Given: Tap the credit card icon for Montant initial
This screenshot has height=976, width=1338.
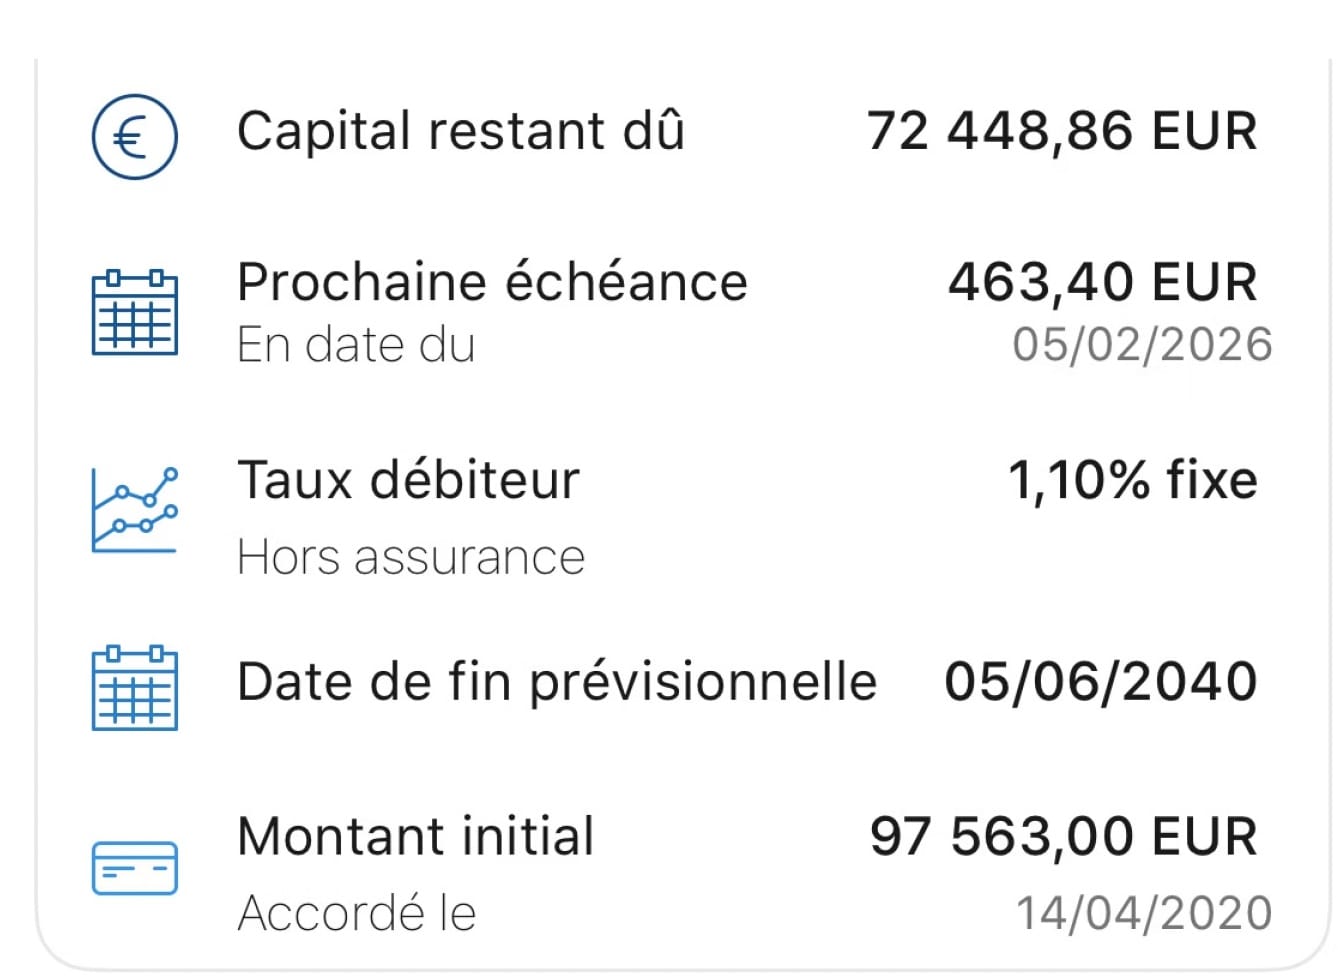Looking at the screenshot, I should coord(135,867).
